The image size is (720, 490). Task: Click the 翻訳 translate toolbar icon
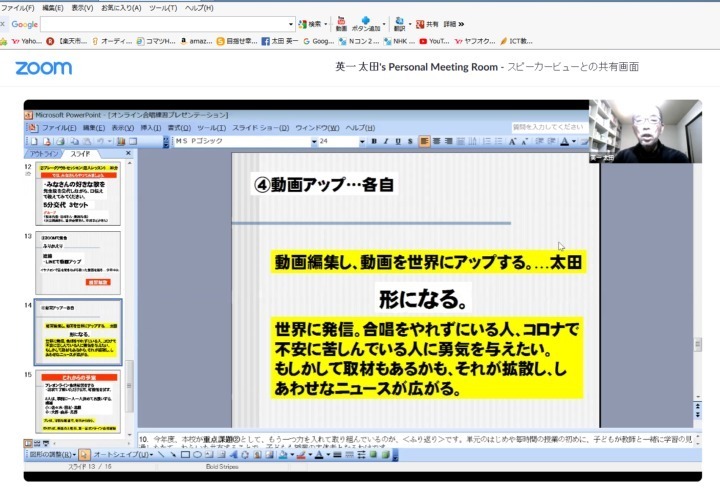[x=399, y=24]
